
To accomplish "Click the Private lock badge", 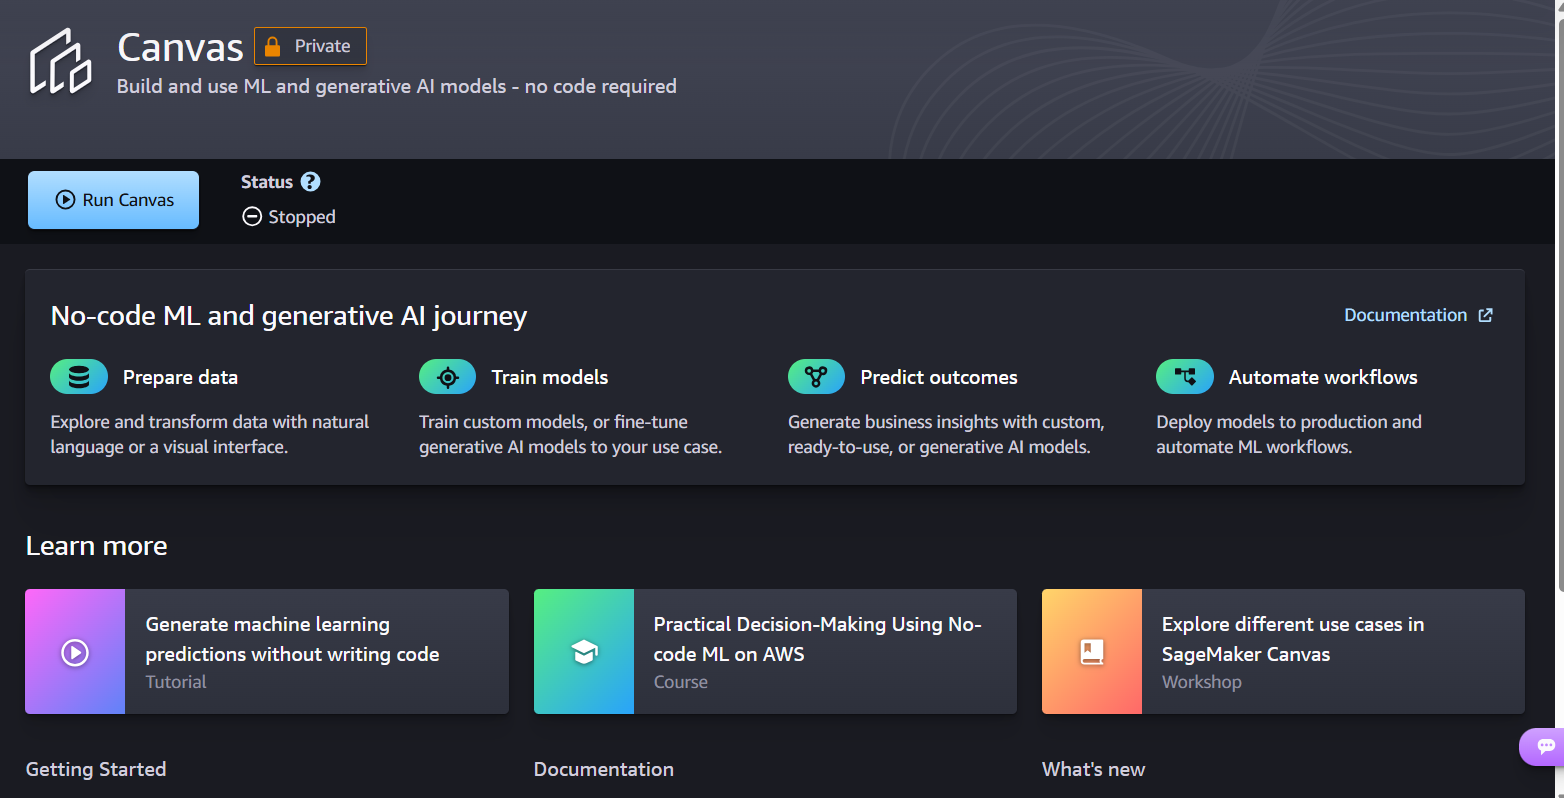I will tap(310, 46).
